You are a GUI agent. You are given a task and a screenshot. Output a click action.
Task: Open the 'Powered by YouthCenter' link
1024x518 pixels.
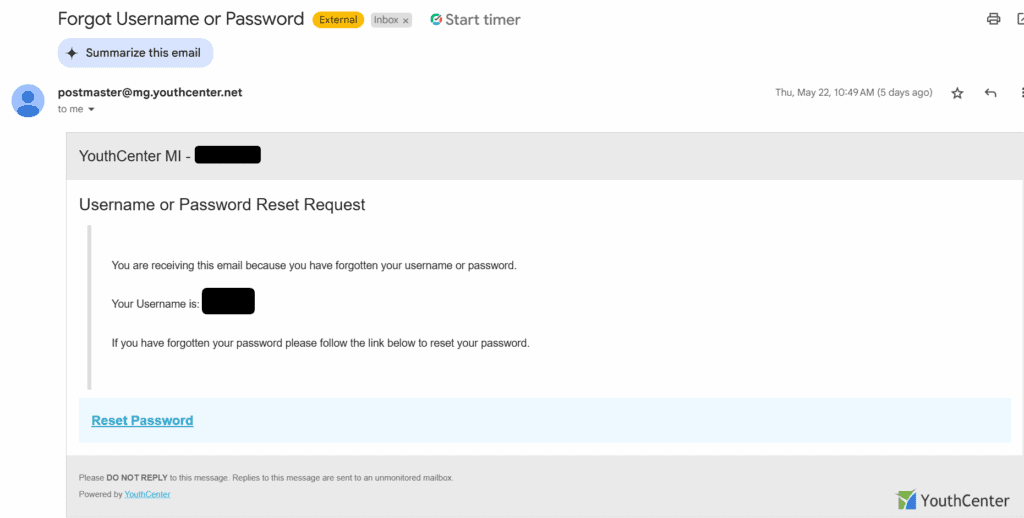[148, 494]
